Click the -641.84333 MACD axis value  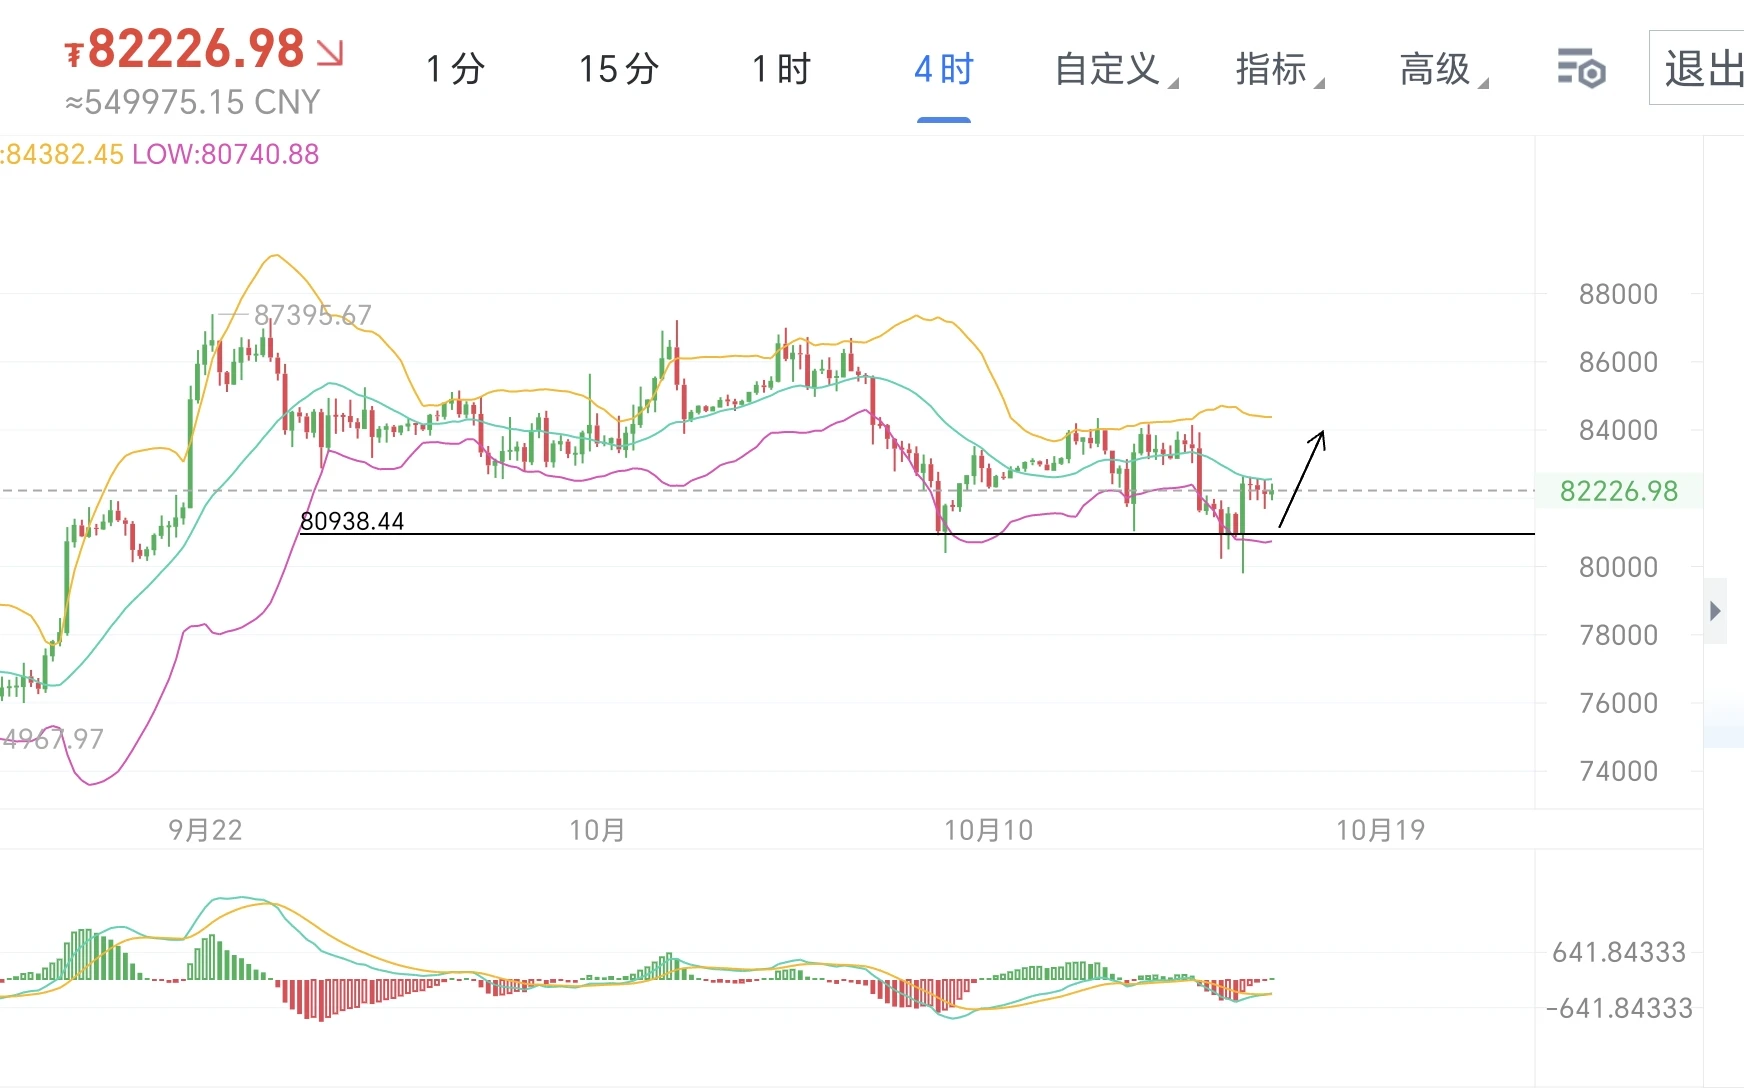tap(1619, 1008)
